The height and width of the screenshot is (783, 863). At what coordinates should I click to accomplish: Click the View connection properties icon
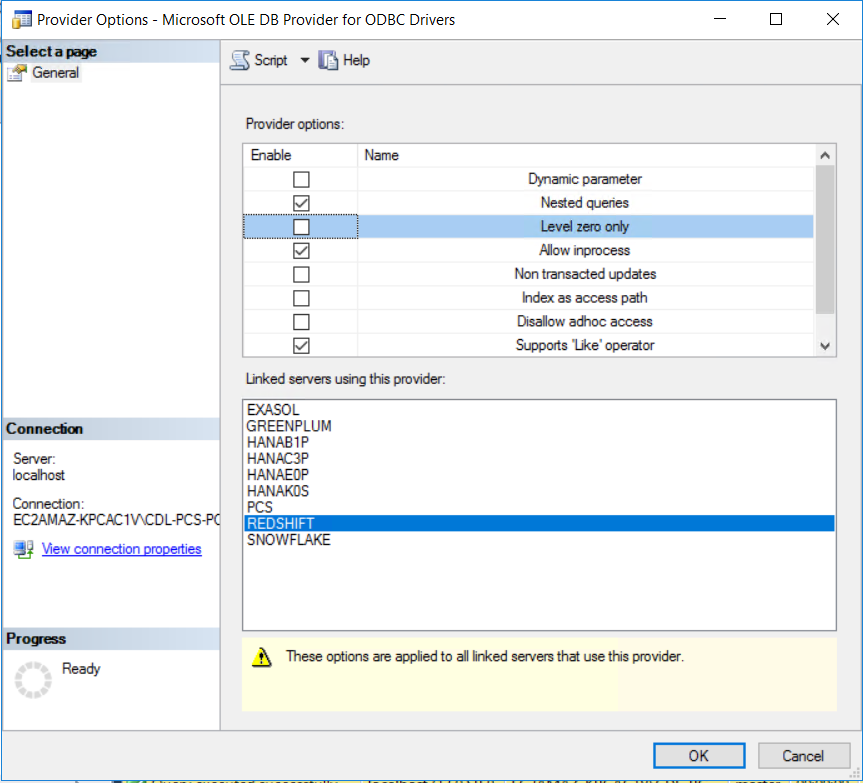24,549
